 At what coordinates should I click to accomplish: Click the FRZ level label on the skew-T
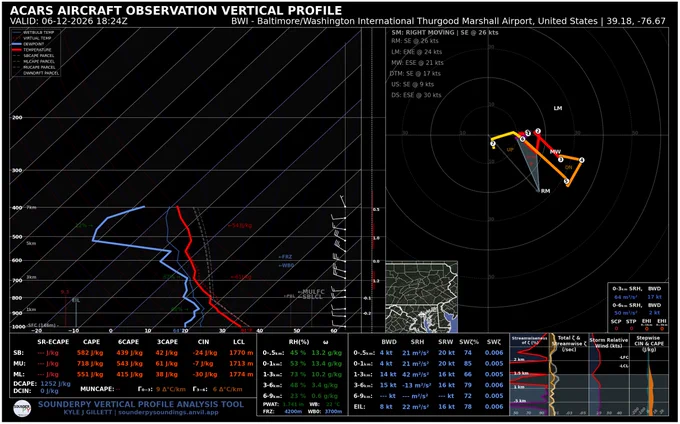click(x=286, y=257)
